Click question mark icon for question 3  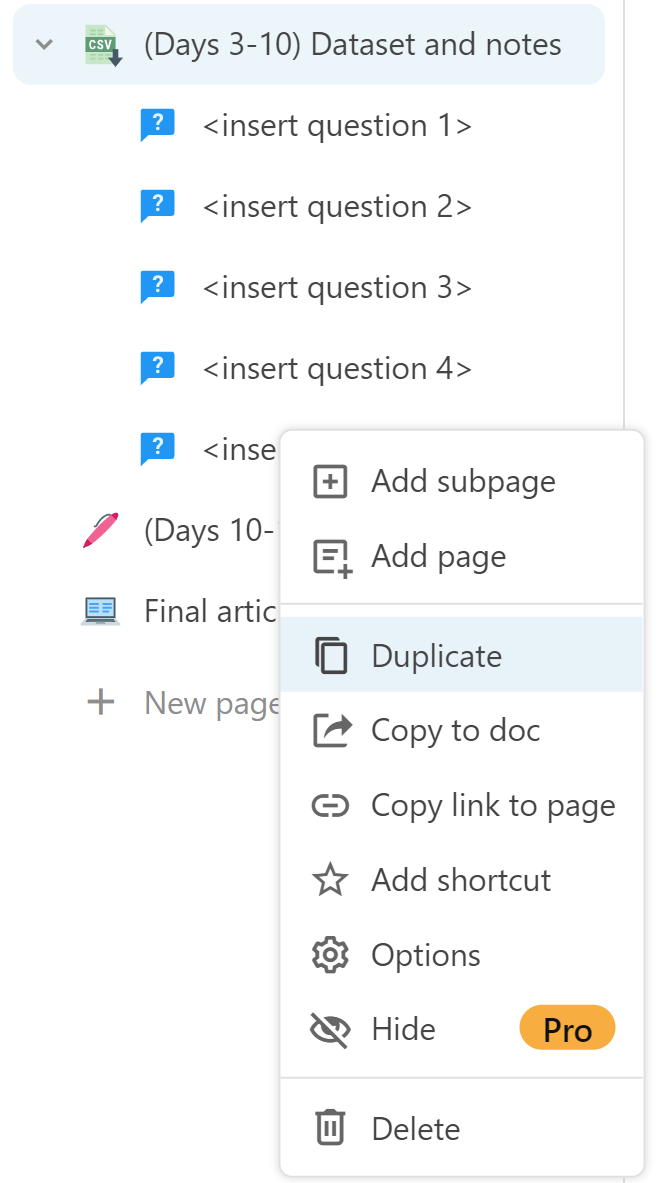pos(158,288)
